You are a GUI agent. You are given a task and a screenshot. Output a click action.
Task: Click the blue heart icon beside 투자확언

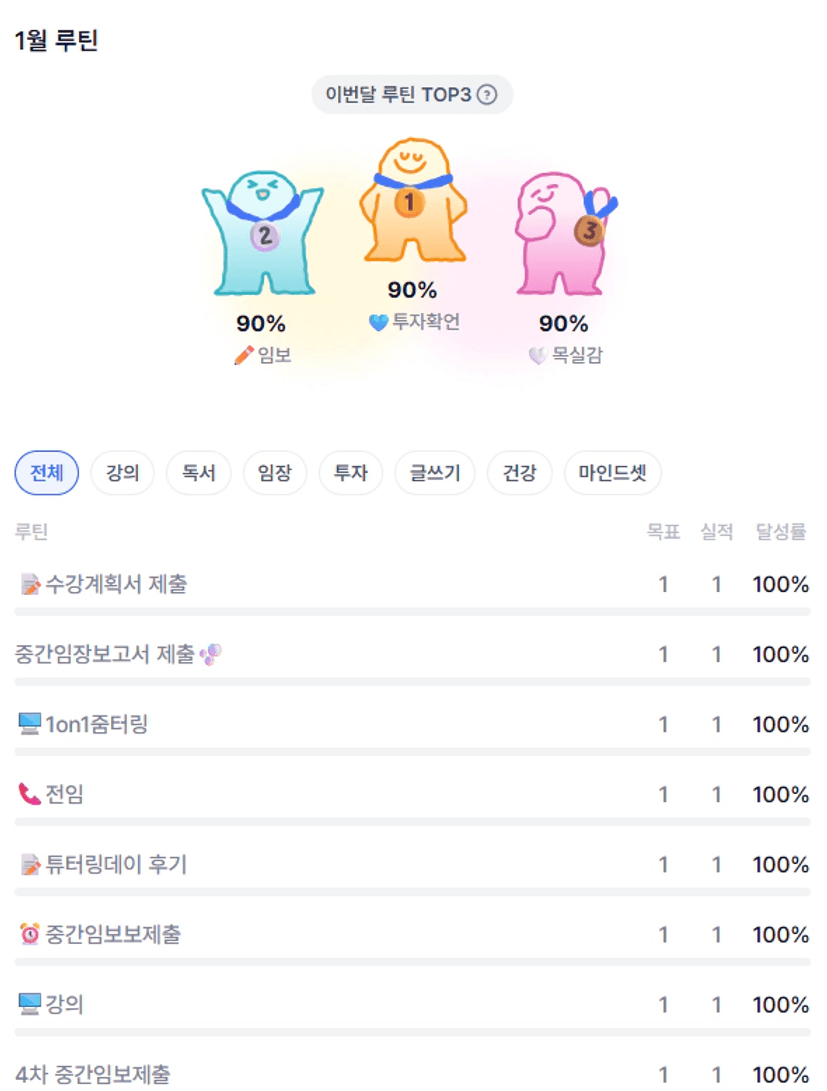coord(379,323)
